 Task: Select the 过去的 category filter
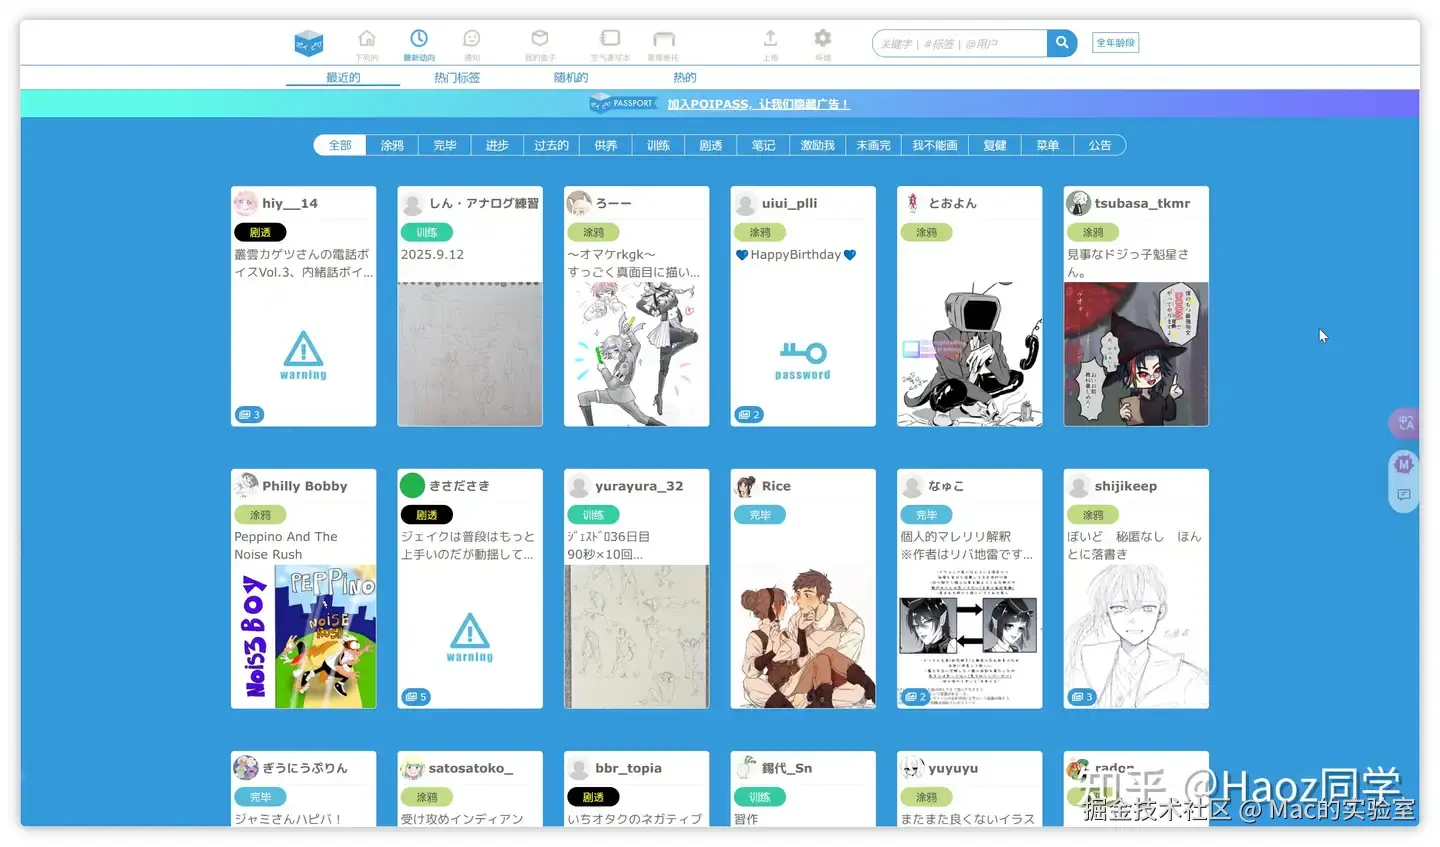click(551, 145)
